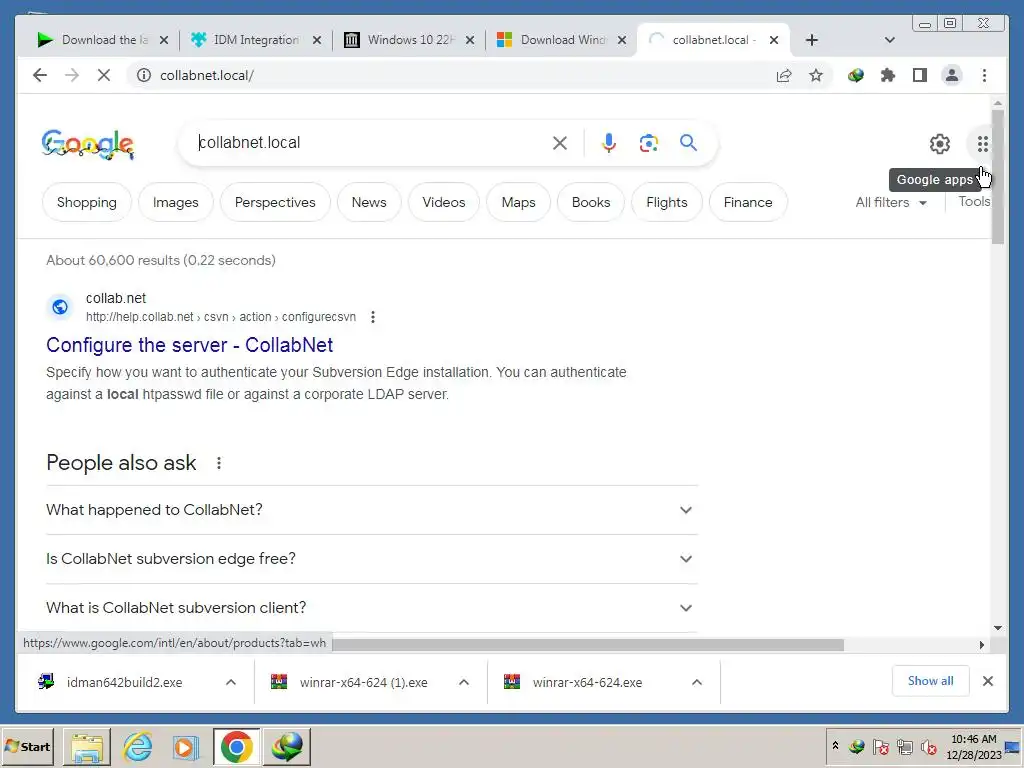The height and width of the screenshot is (768, 1024).
Task: Open the Tools search option
Action: pos(974,202)
